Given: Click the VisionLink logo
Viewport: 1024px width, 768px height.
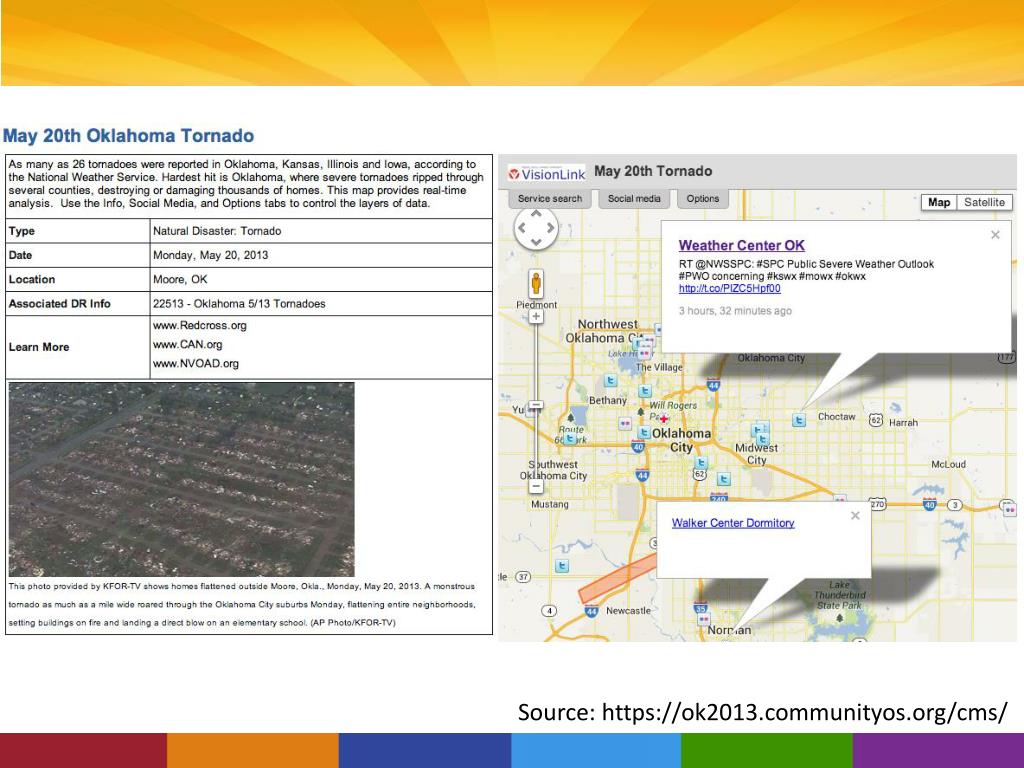Looking at the screenshot, I should [547, 174].
